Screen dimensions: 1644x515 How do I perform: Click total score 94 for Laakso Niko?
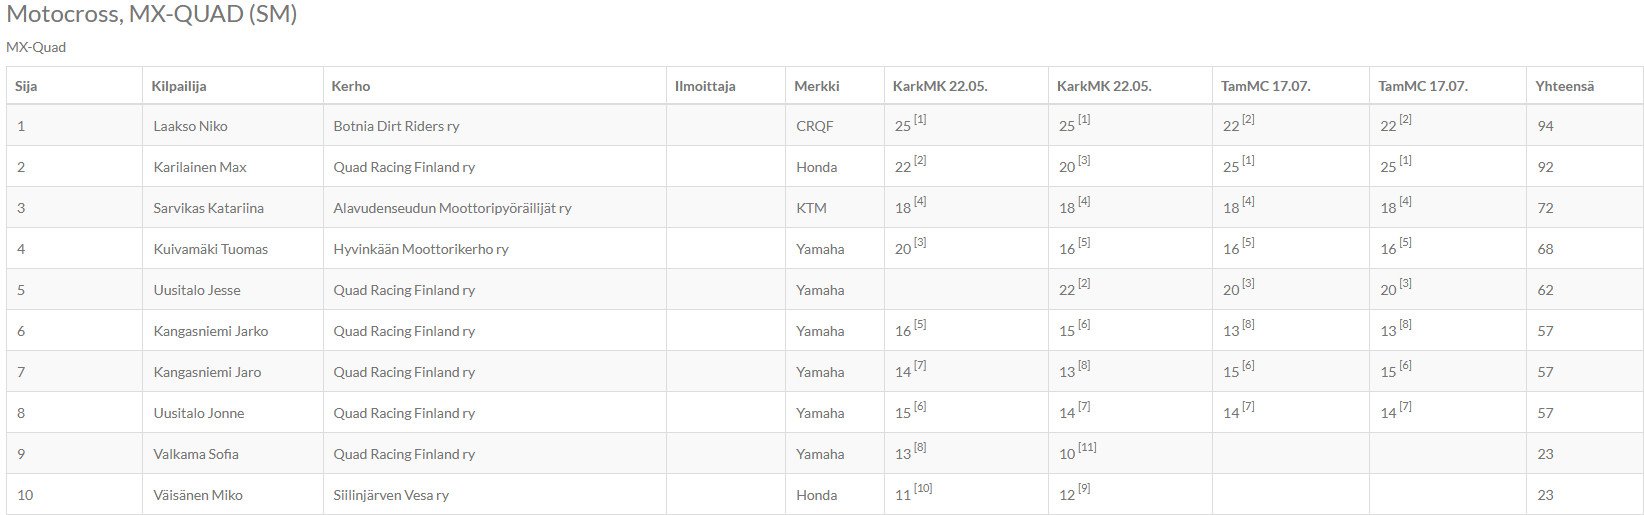(1546, 126)
